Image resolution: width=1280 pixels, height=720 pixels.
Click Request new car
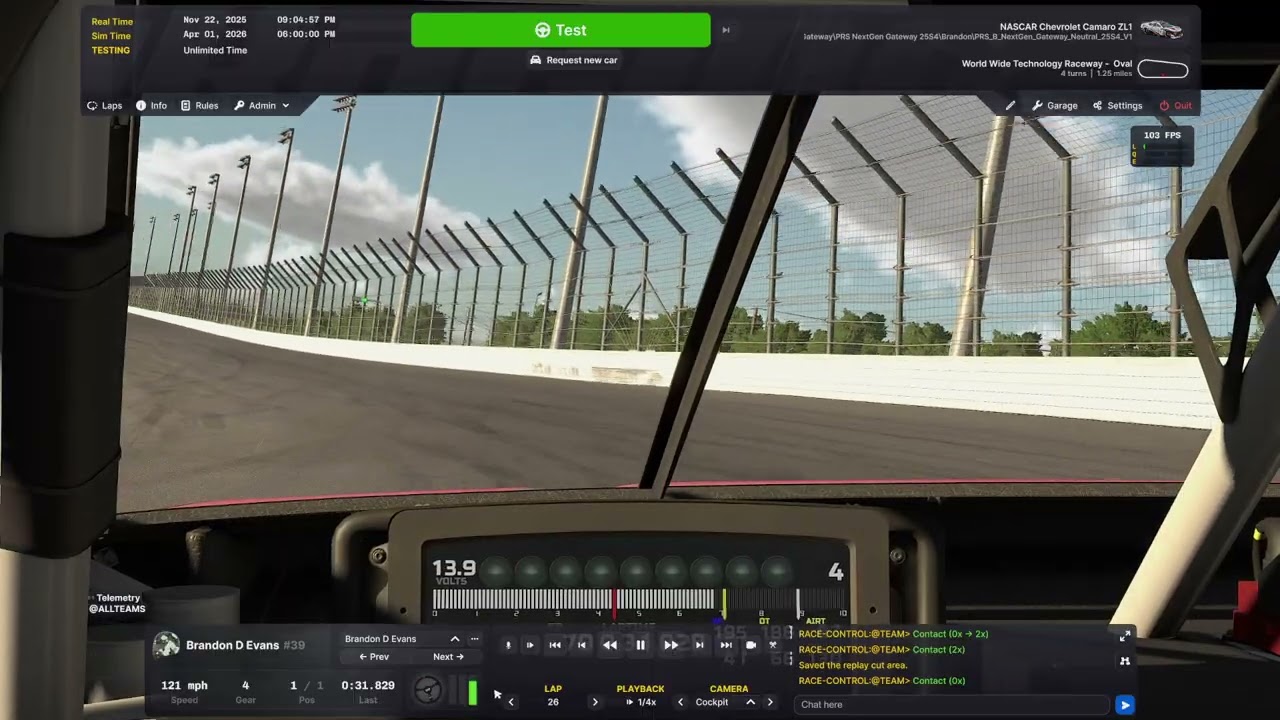(x=573, y=60)
